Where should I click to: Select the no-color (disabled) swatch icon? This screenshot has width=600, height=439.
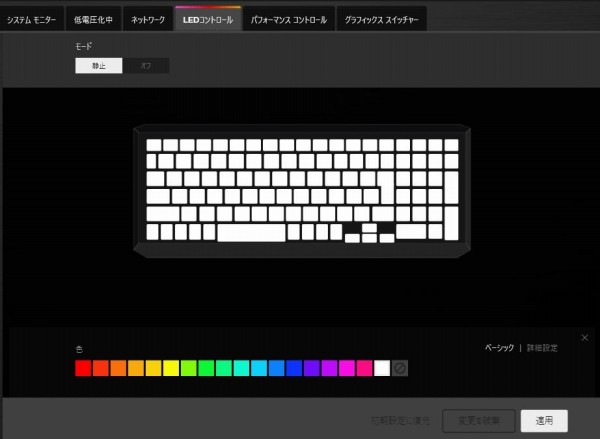(x=400, y=369)
